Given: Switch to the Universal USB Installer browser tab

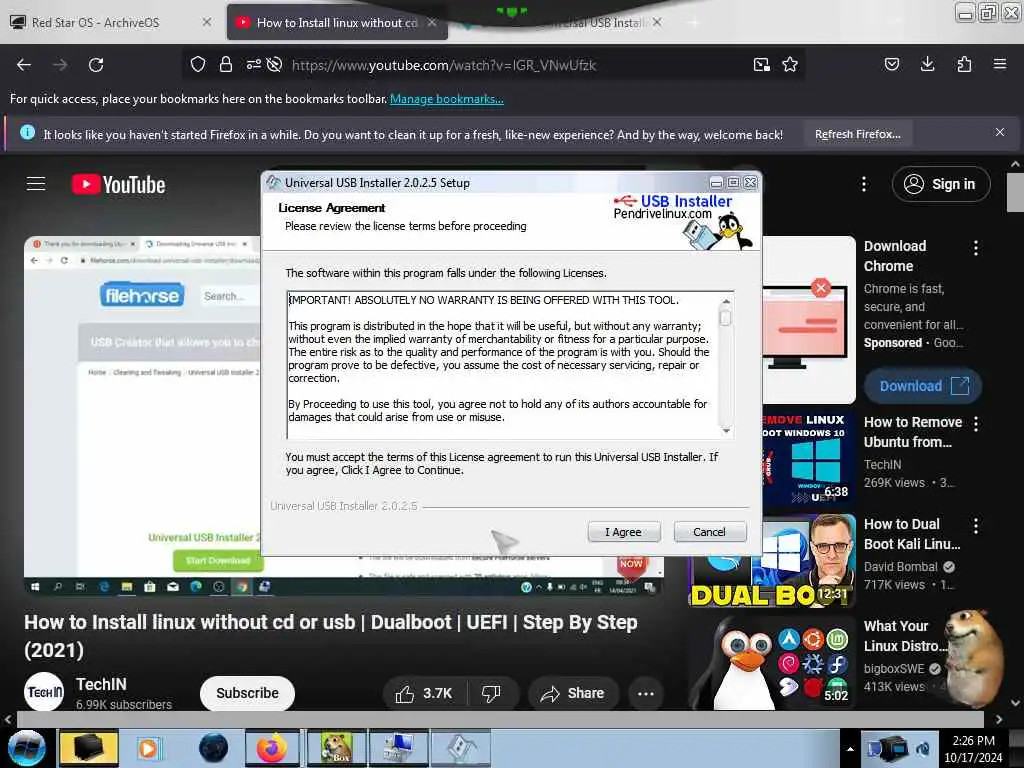Looking at the screenshot, I should click(x=600, y=23).
